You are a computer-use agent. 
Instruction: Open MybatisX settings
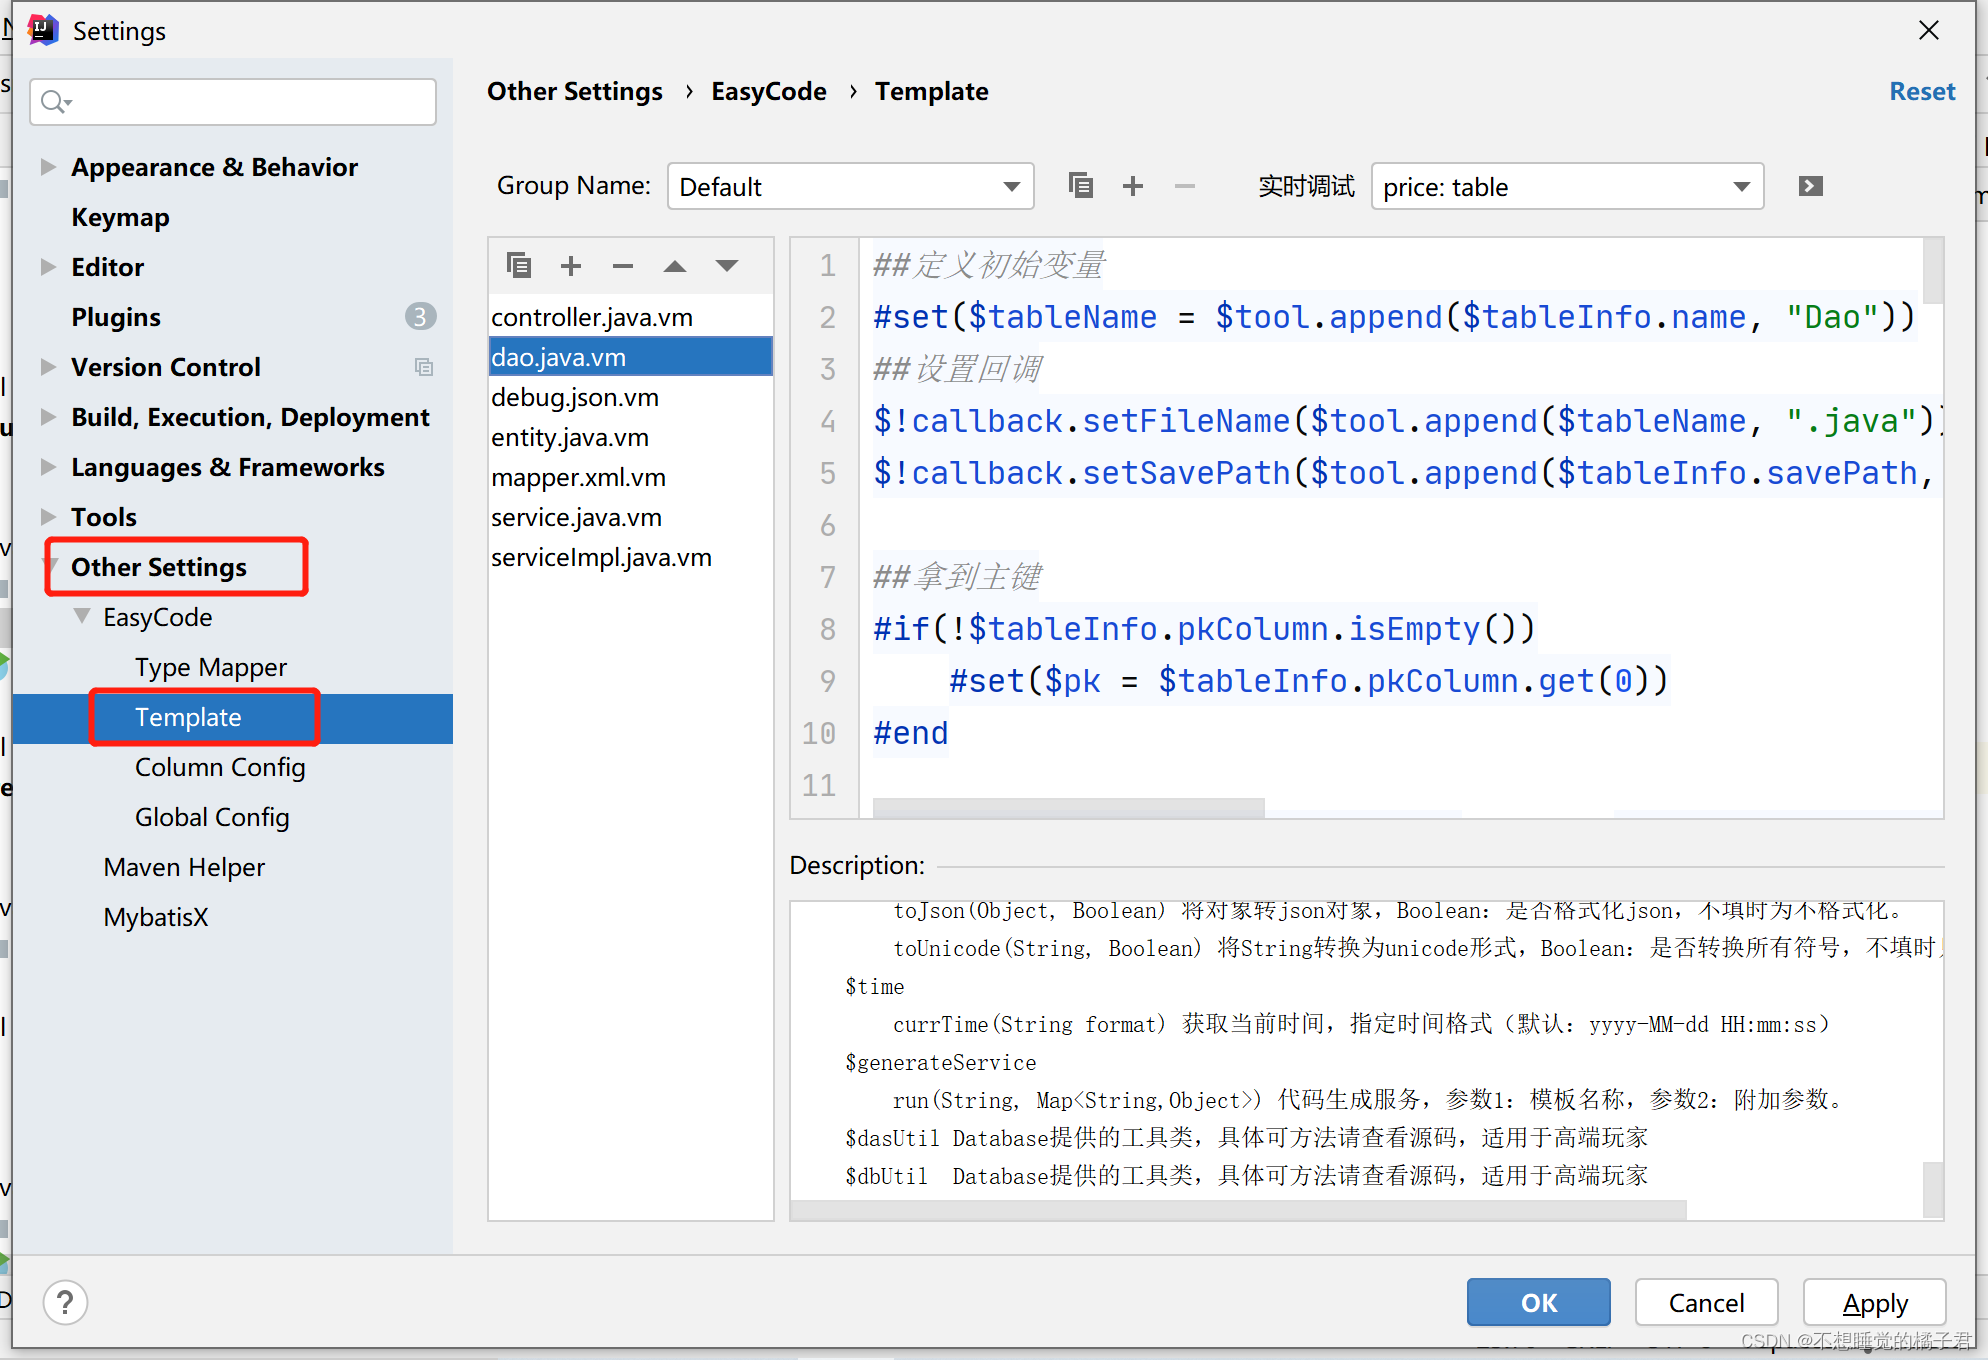click(x=156, y=917)
